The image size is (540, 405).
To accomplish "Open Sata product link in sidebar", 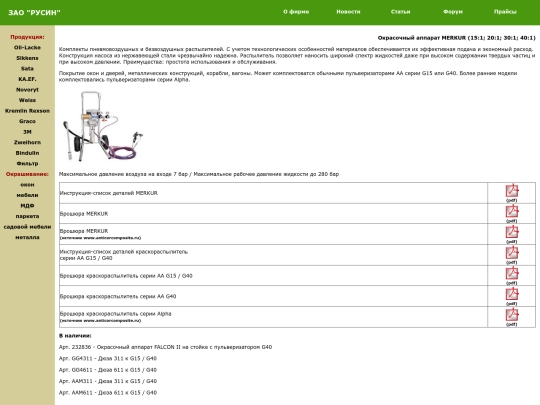I will (x=27, y=69).
